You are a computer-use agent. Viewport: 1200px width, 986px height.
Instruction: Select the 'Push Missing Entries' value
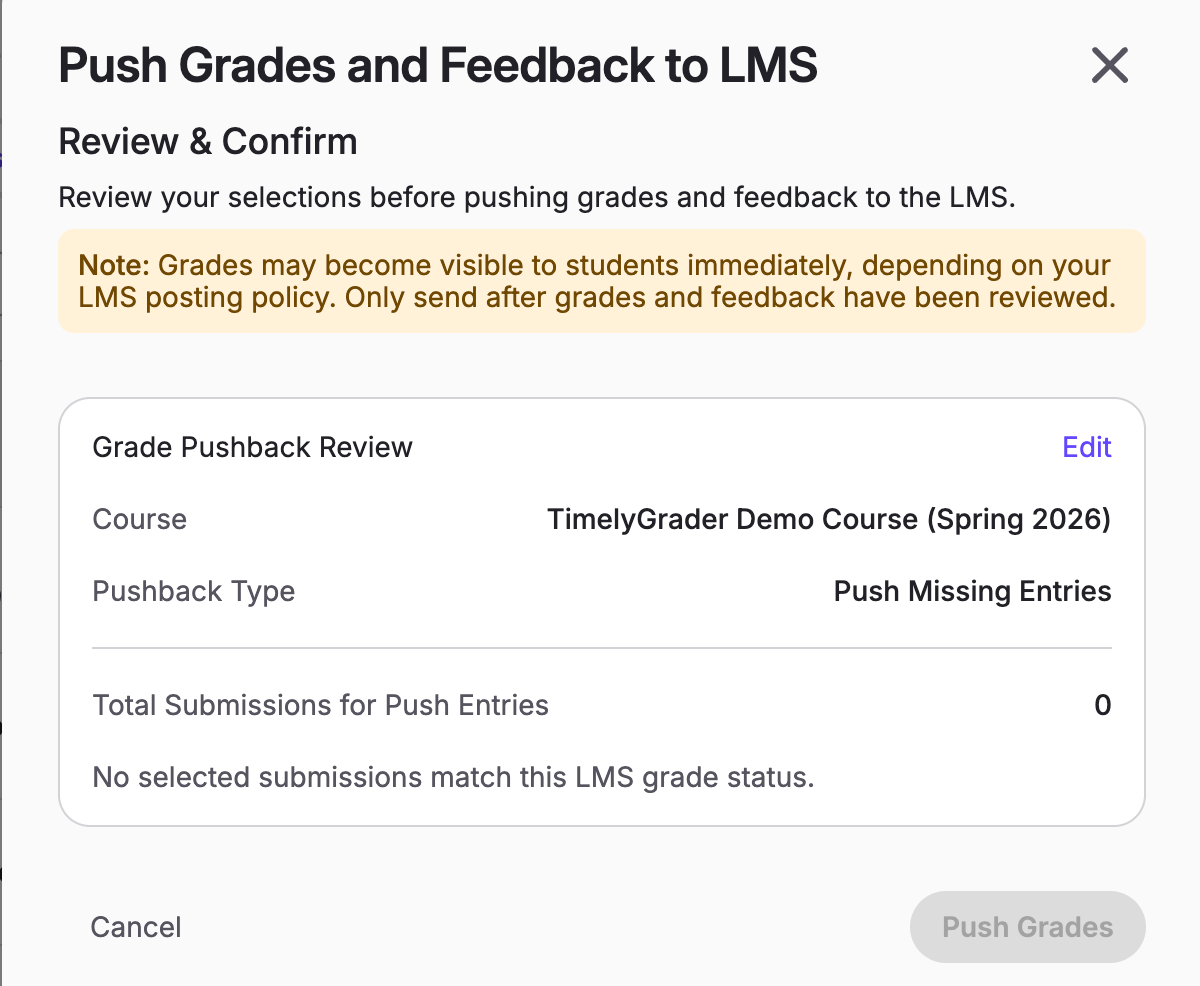[x=973, y=592]
